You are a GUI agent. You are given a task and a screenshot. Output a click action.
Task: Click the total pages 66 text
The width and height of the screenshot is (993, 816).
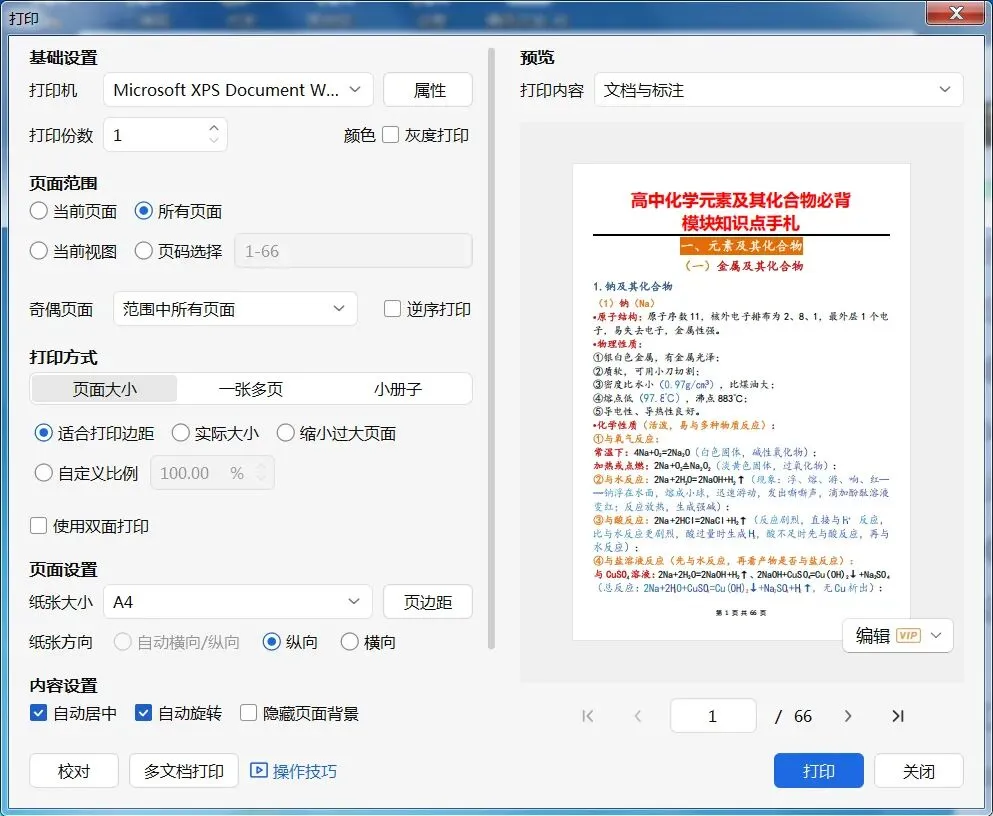point(802,716)
